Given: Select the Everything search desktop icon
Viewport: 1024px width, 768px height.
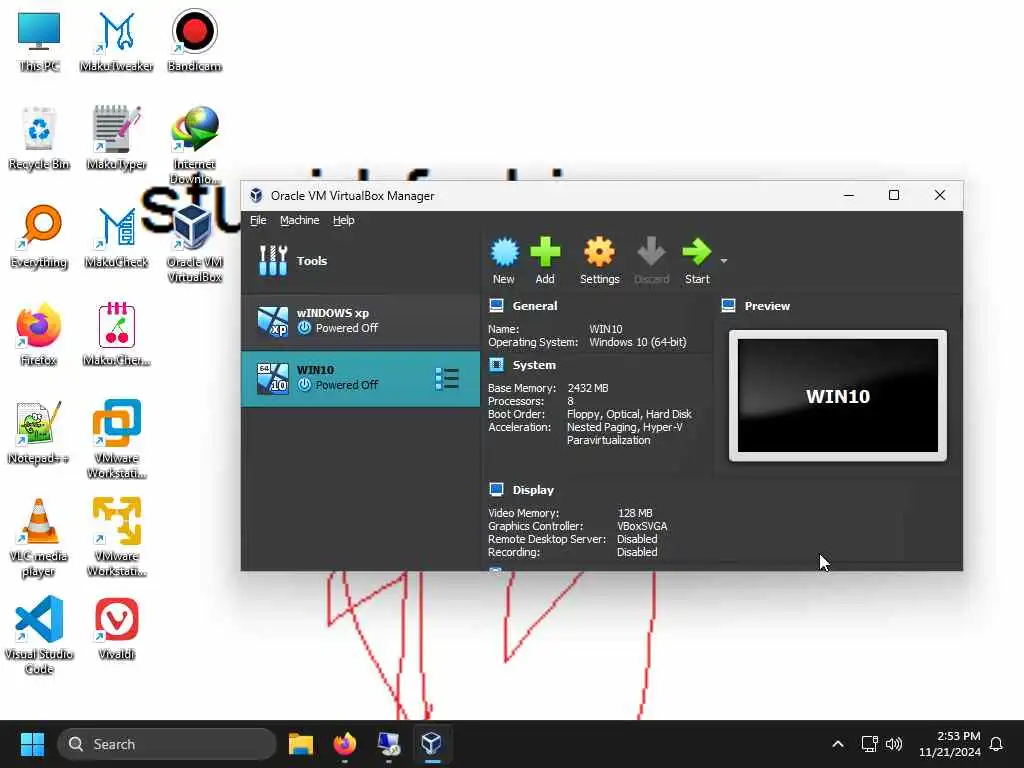Looking at the screenshot, I should coord(39,237).
